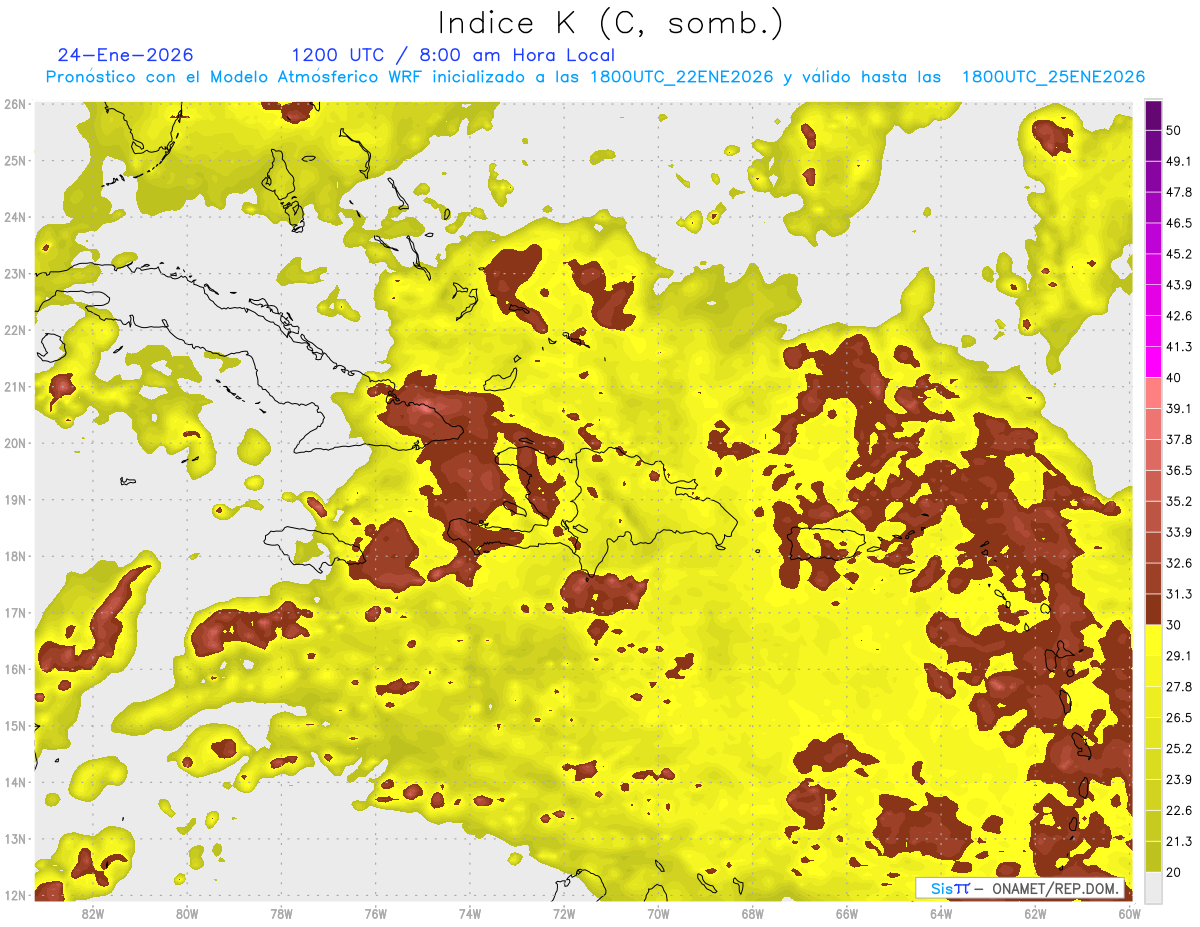Click the '1200 UTC / 8:00 am Hora Local' text

pos(452,55)
